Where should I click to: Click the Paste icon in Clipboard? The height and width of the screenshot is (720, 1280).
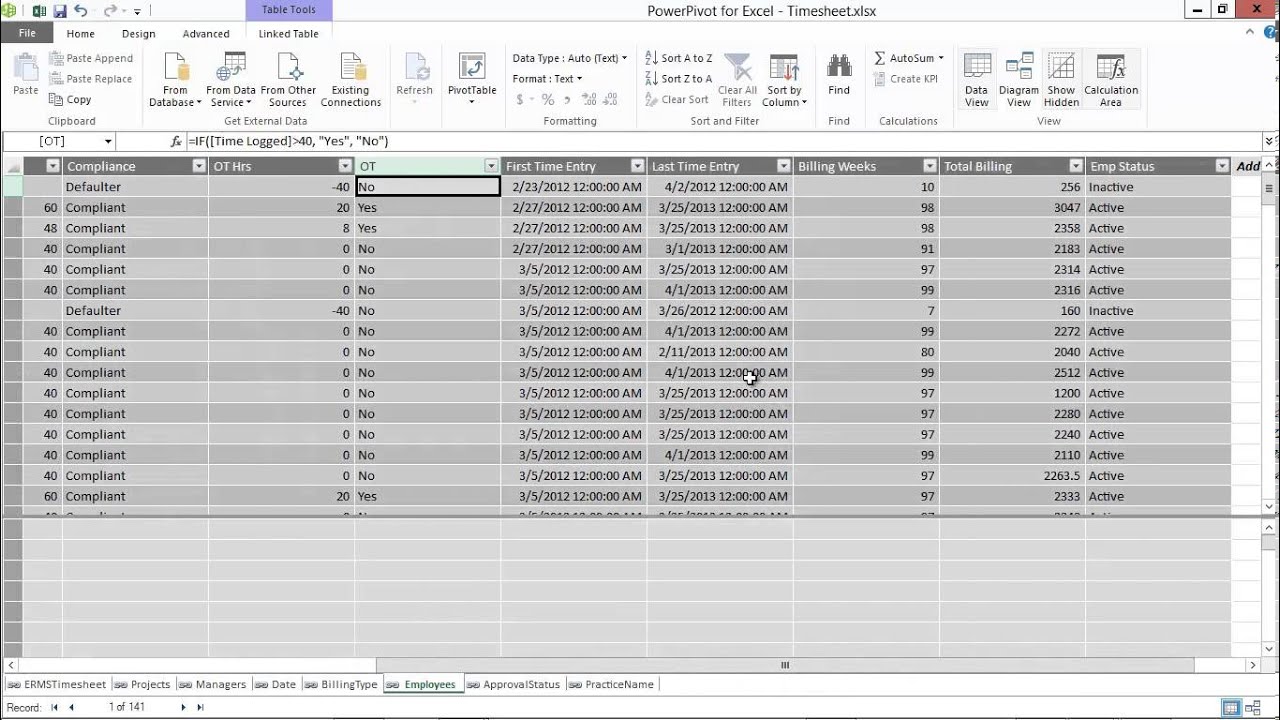(26, 74)
